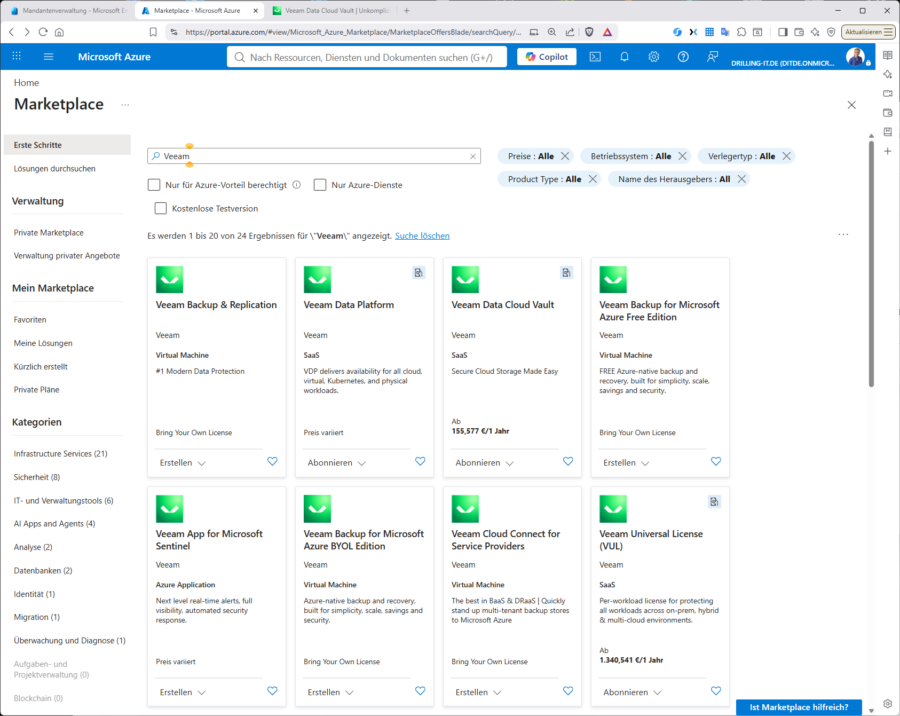Click Ist Marketplace hilfreich? button
Viewport: 900px width, 716px height.
(799, 707)
